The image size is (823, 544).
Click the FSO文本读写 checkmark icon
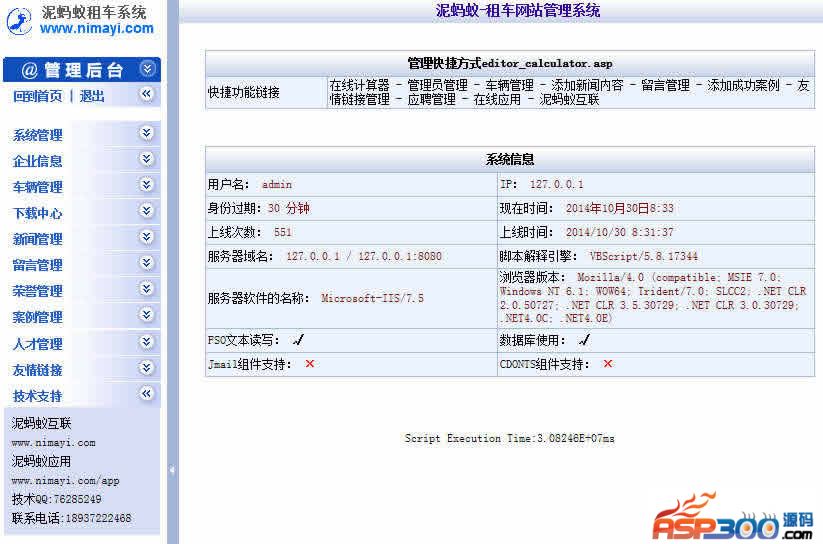pos(299,340)
